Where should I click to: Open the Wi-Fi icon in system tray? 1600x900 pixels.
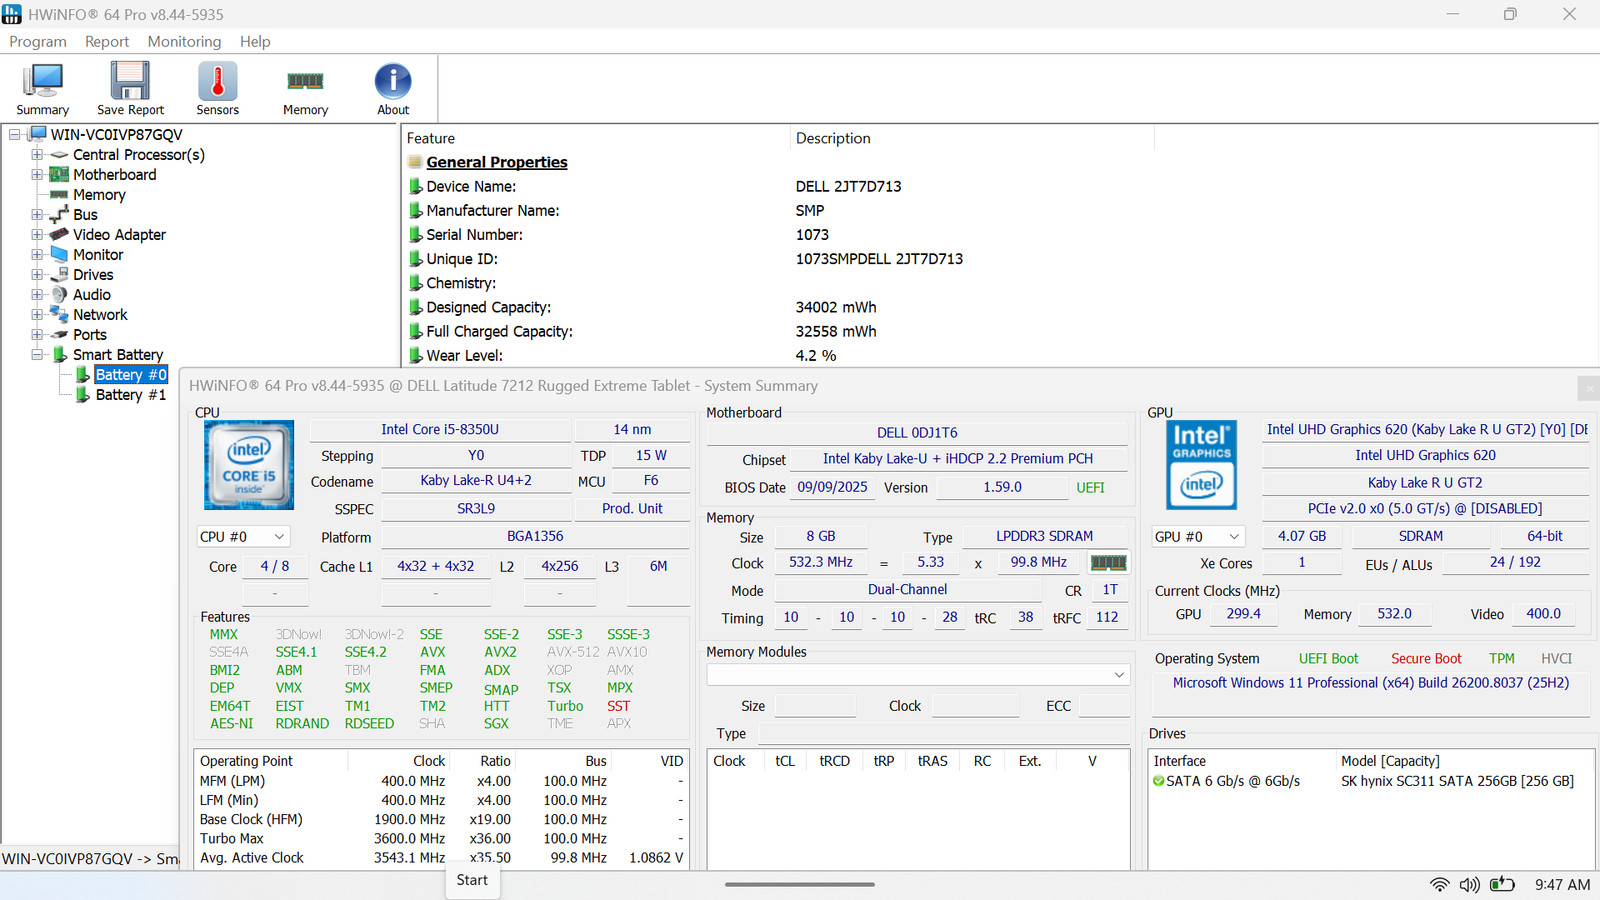[1439, 885]
